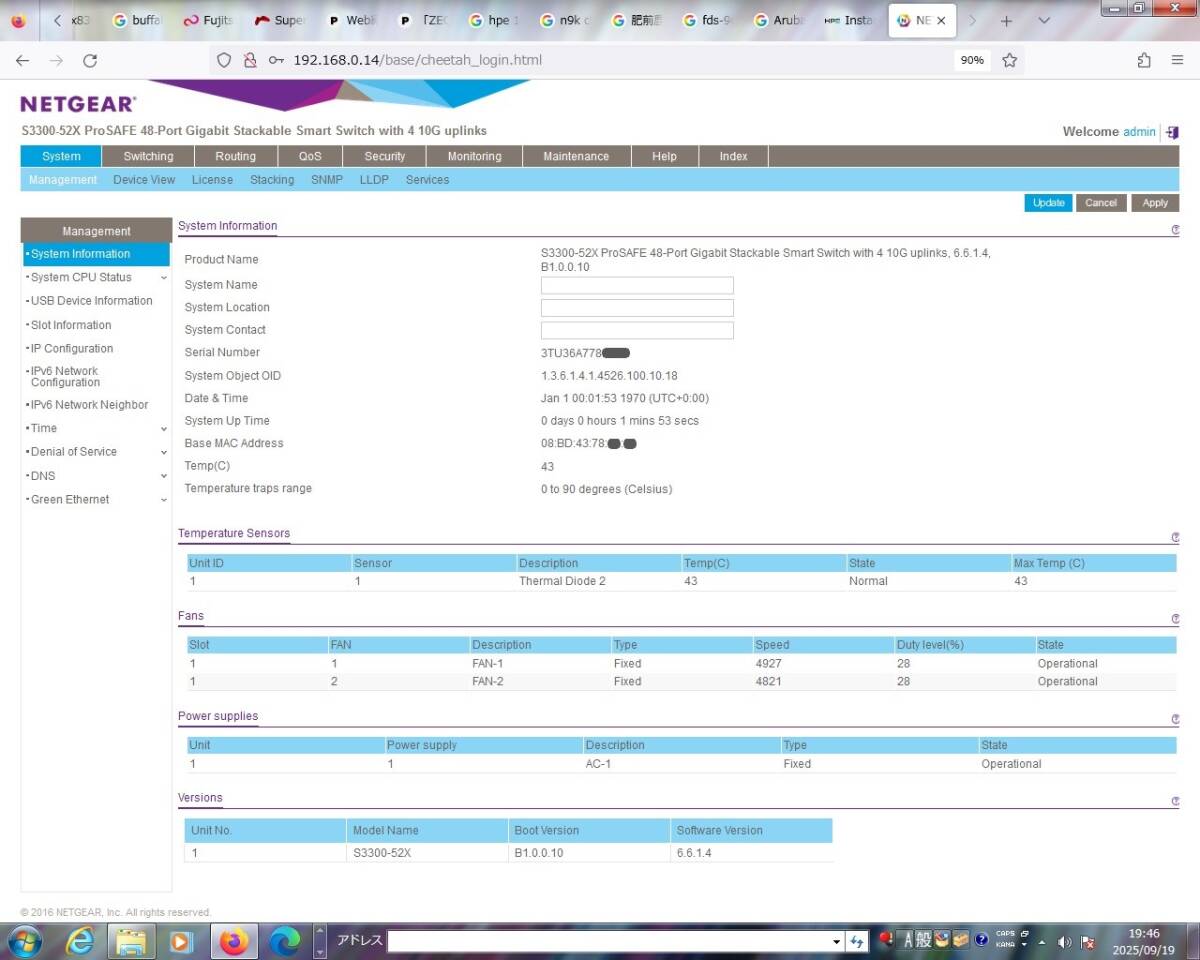Bookmark this page with star icon

[x=1010, y=60]
